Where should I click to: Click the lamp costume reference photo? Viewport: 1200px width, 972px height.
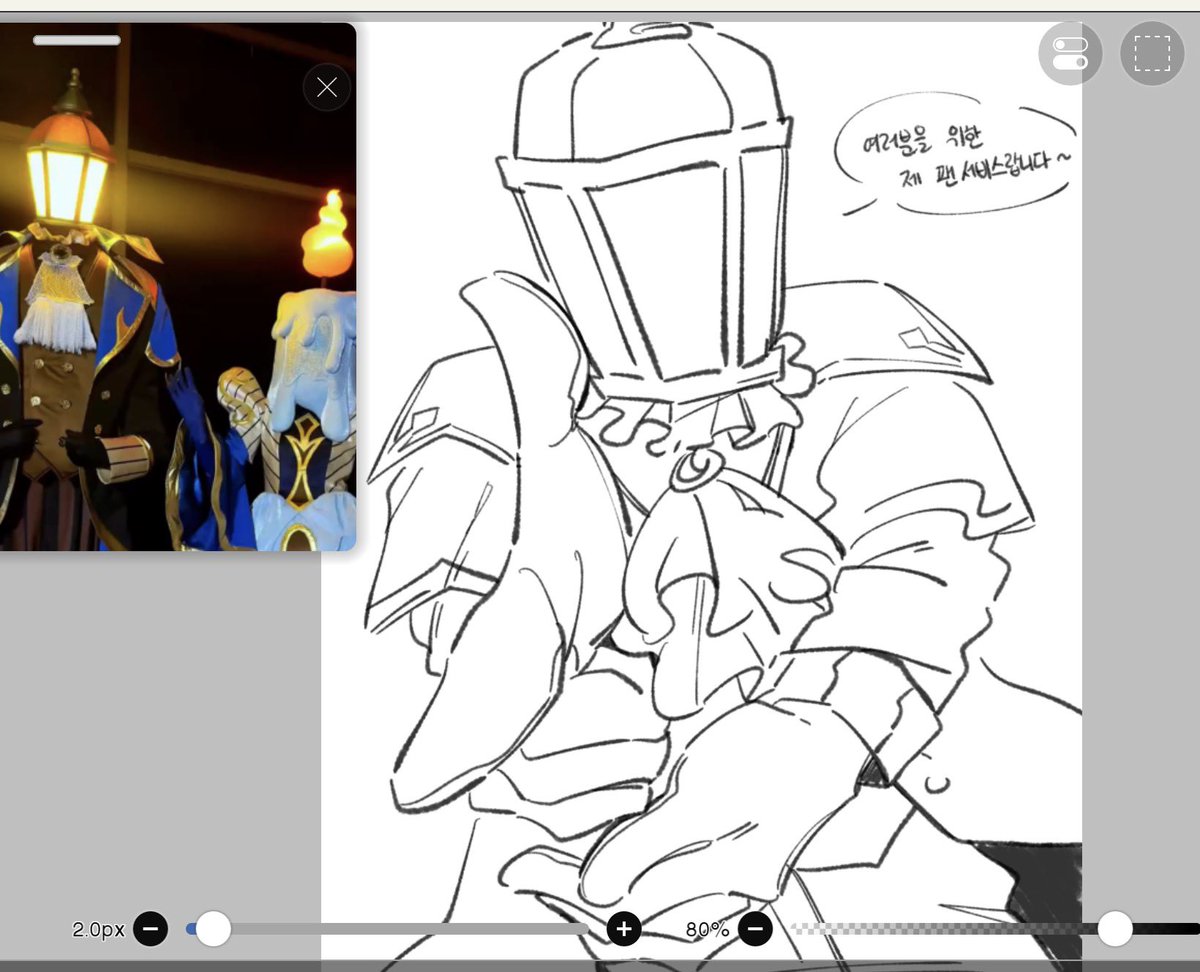(178, 287)
